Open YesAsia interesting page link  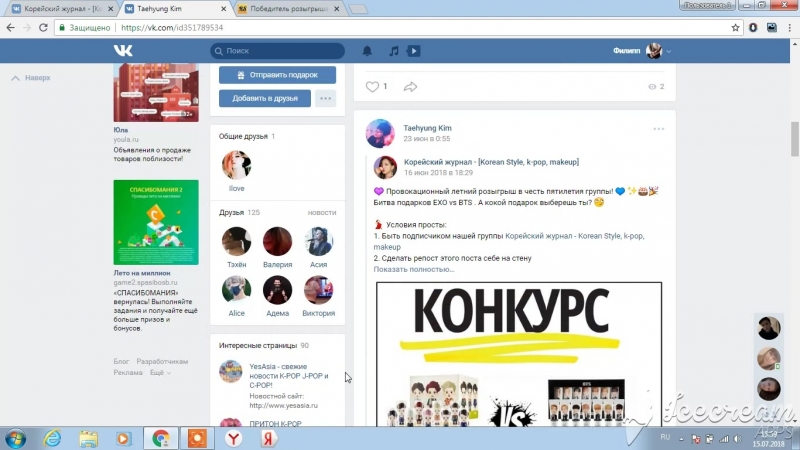pos(289,376)
